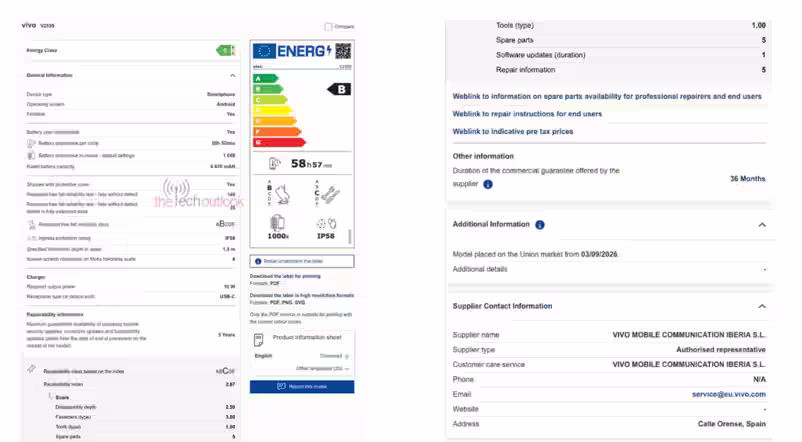Click the green Energy Class badge

[226, 51]
